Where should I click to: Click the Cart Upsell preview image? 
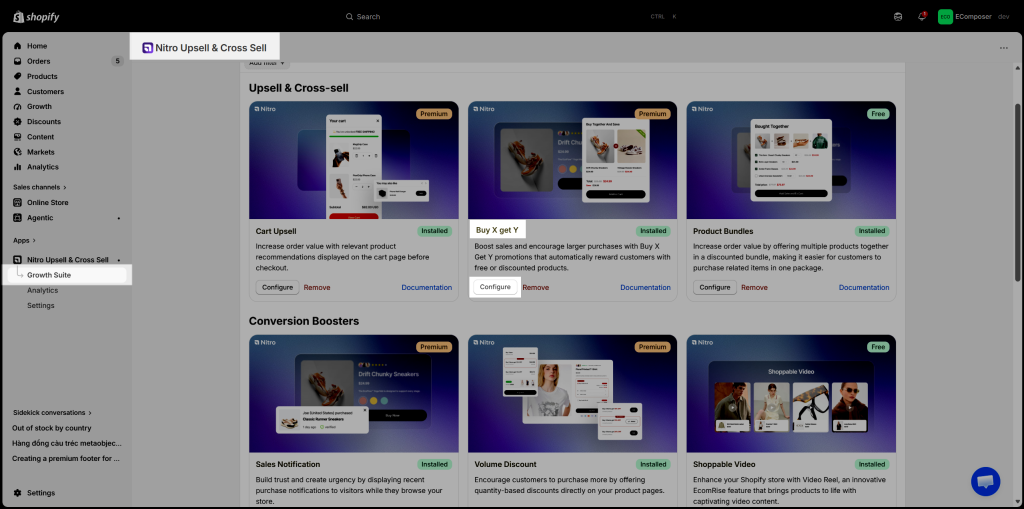[x=353, y=160]
